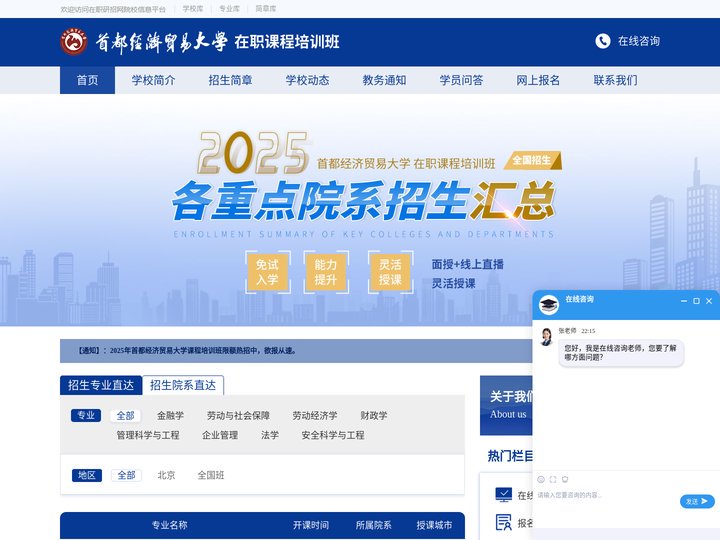The width and height of the screenshot is (720, 540).
Task: Open 联系我们 navigation item
Action: (x=615, y=80)
